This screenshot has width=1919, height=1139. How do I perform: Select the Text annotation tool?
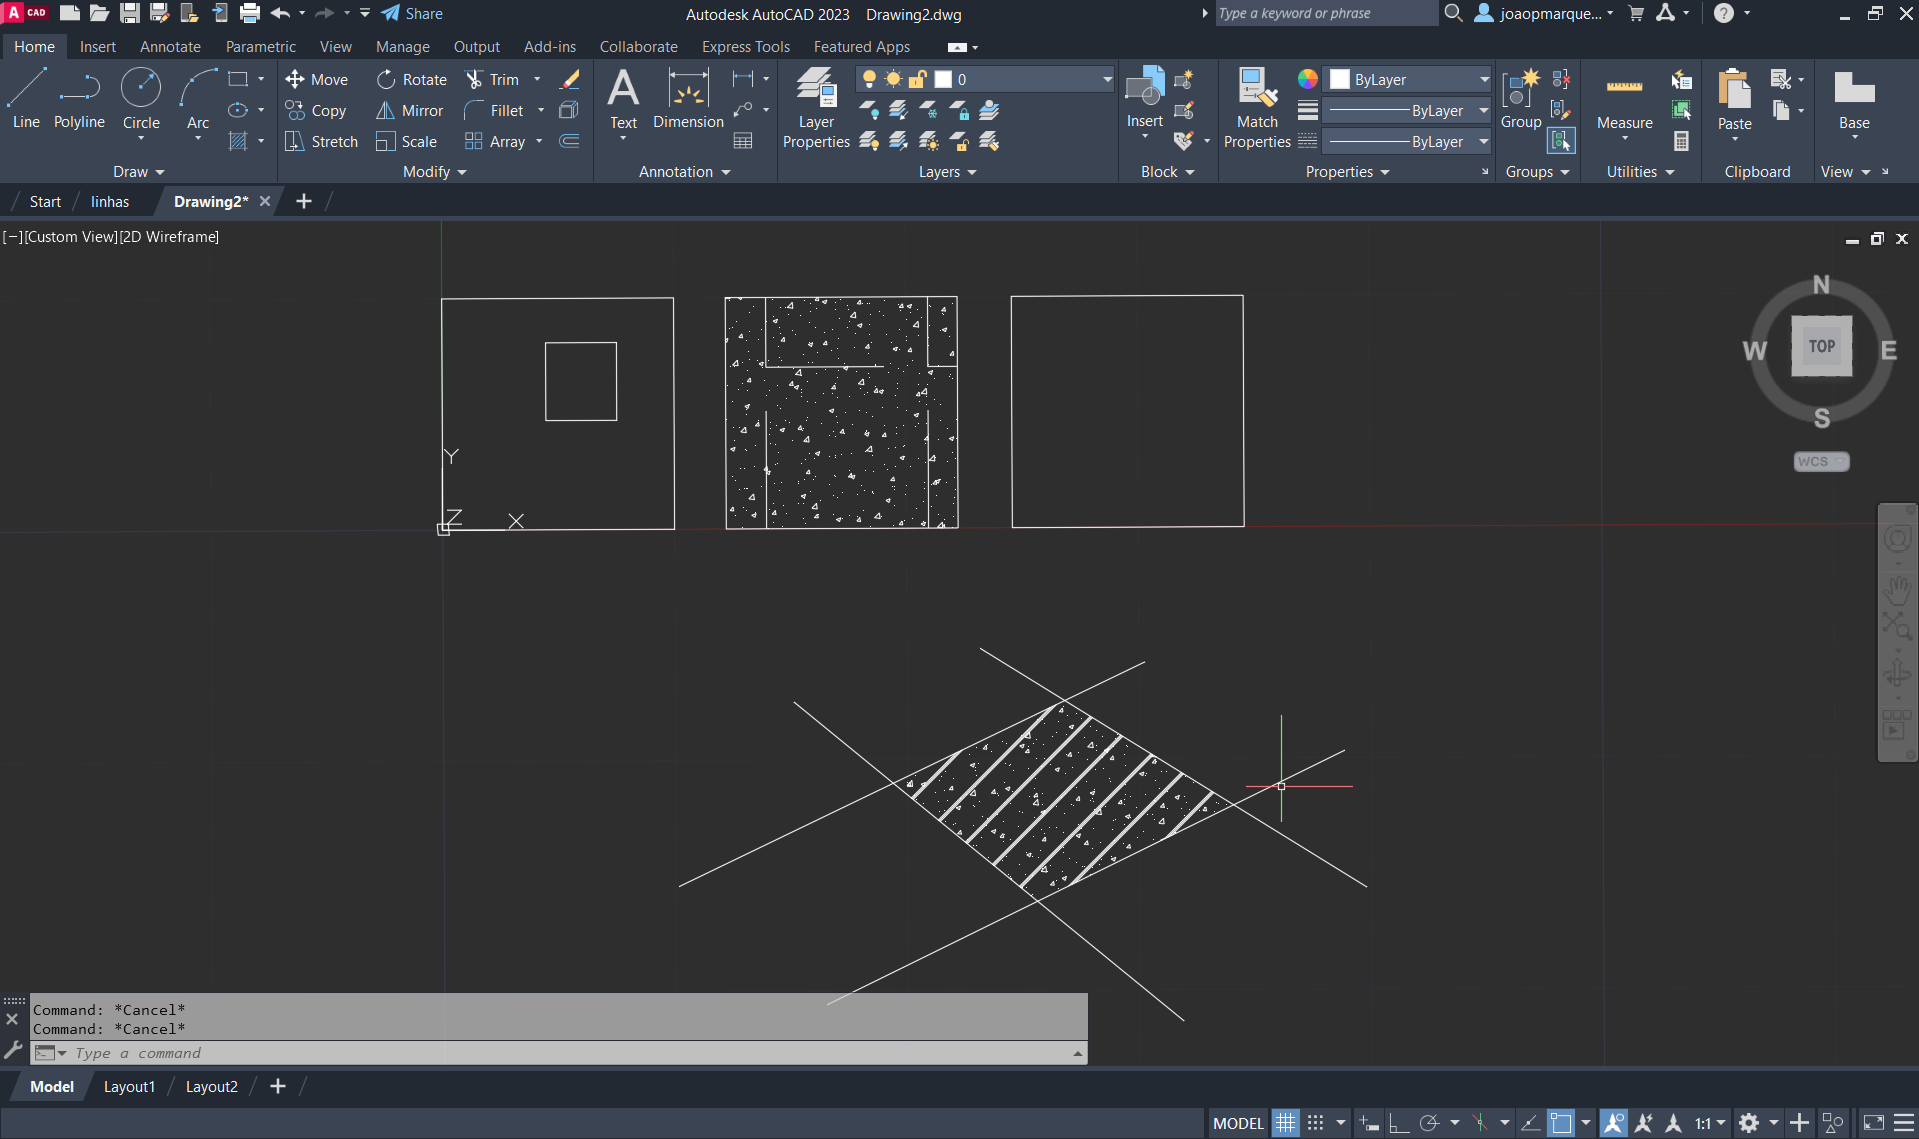click(623, 99)
